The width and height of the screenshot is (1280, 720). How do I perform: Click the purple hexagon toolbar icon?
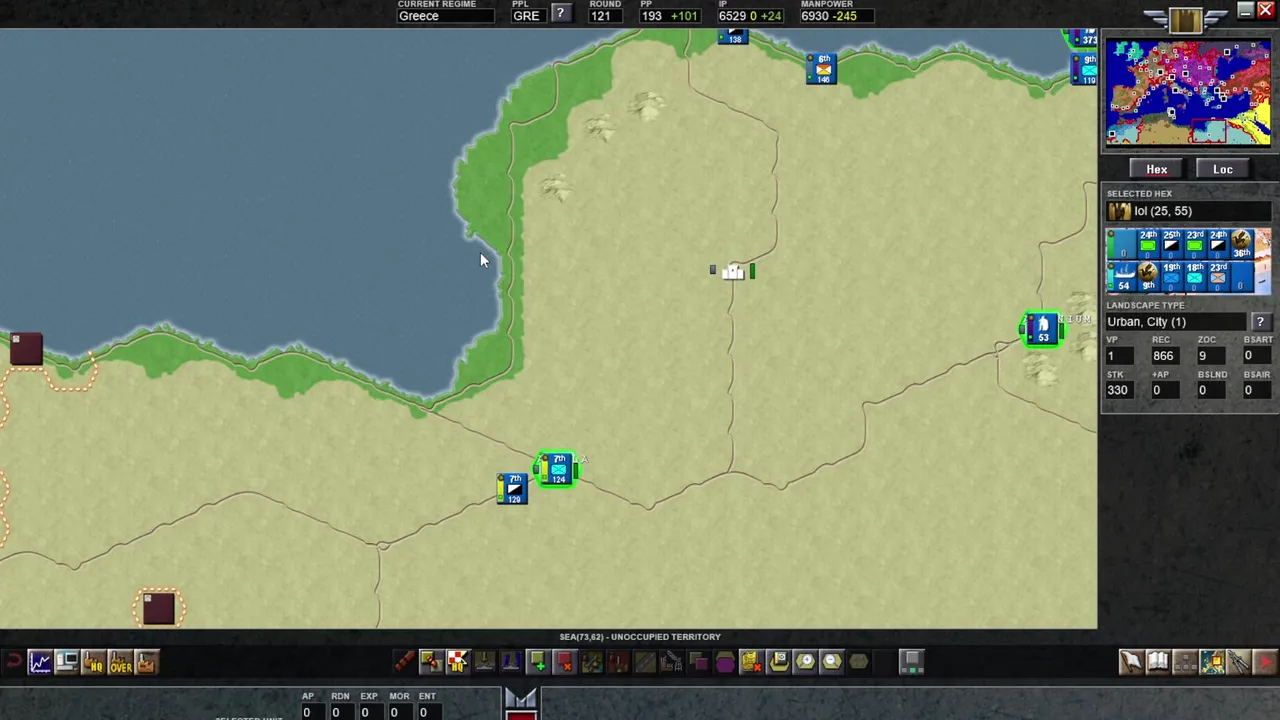(x=725, y=662)
